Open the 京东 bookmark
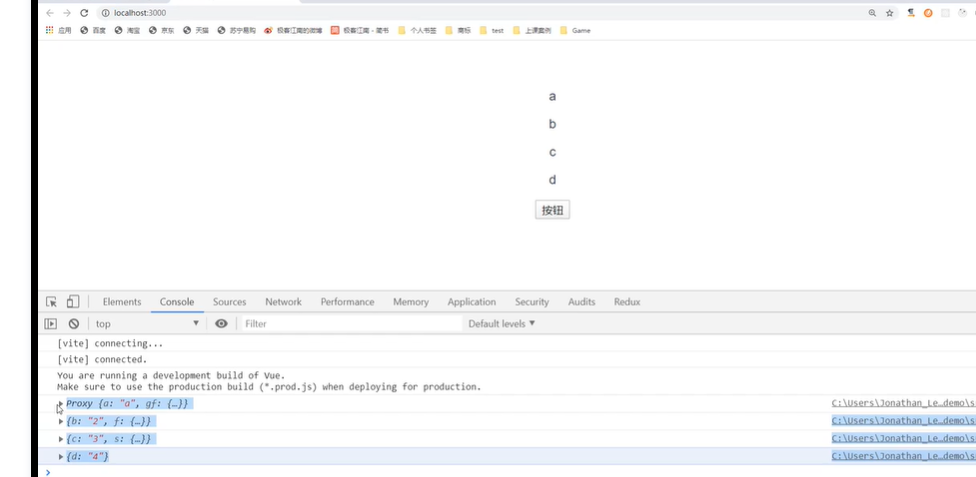This screenshot has height=477, width=976. tap(161, 30)
